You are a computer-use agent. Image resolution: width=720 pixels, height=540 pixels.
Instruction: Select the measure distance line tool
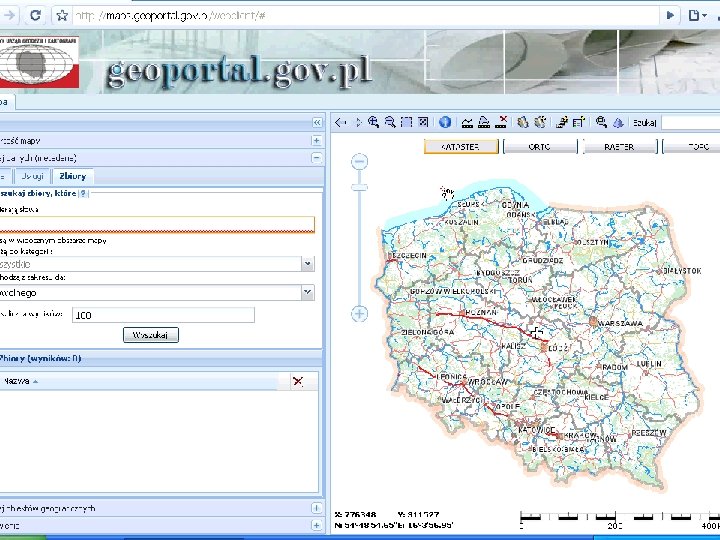tap(467, 122)
